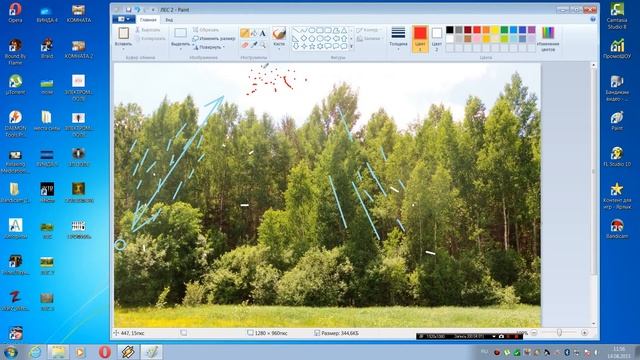Click the Вставить paste clipboard icon
The width and height of the screenshot is (640, 360).
coord(123,33)
